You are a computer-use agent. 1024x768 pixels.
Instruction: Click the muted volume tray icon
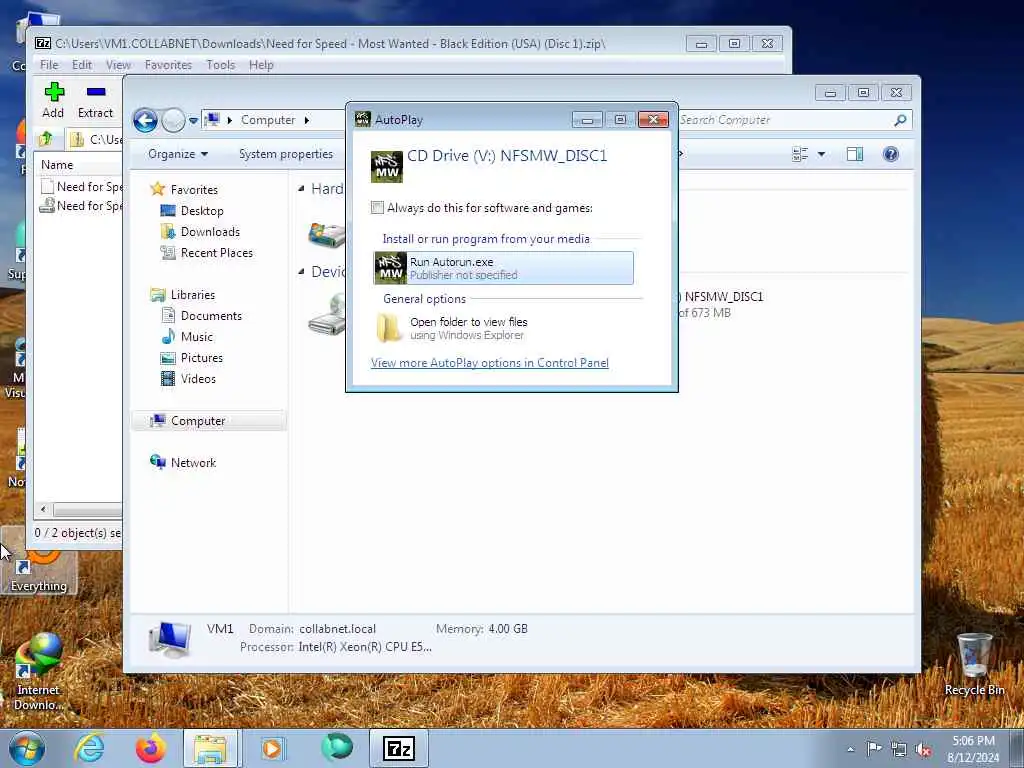pyautogui.click(x=923, y=749)
